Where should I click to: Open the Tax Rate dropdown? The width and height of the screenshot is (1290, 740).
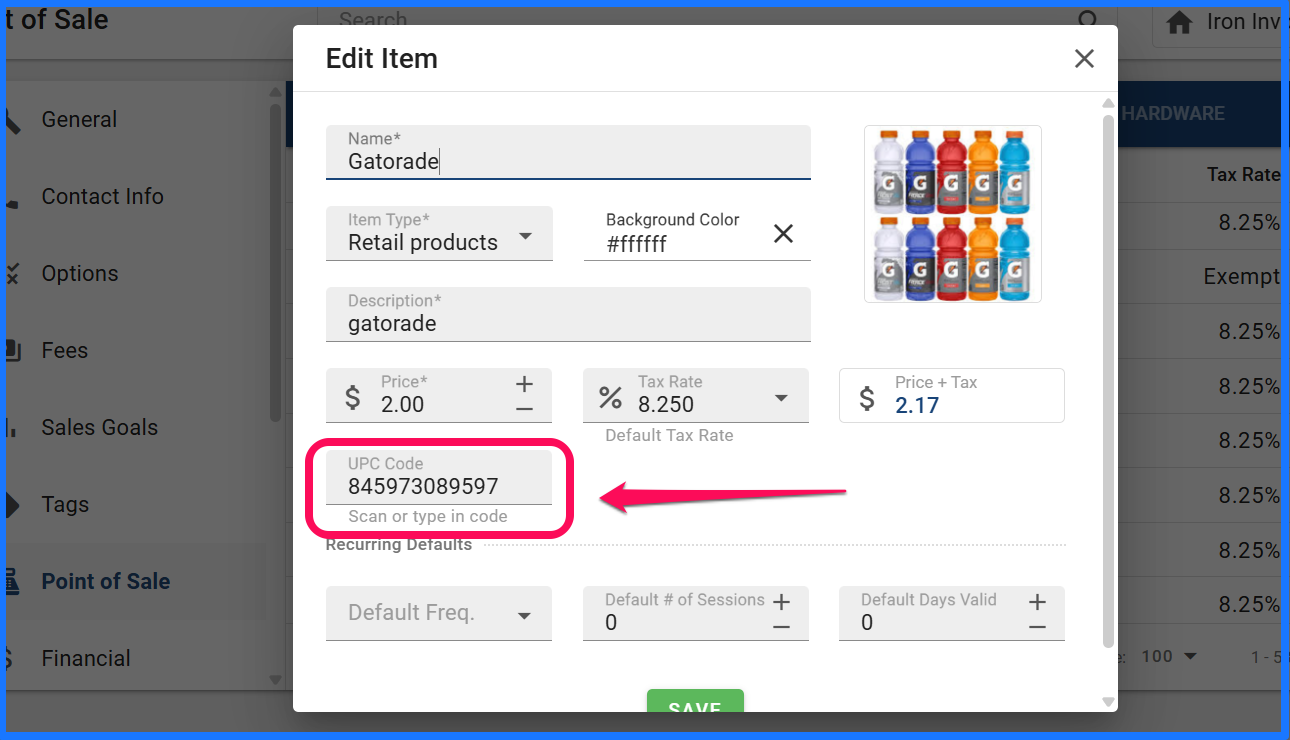coord(696,395)
